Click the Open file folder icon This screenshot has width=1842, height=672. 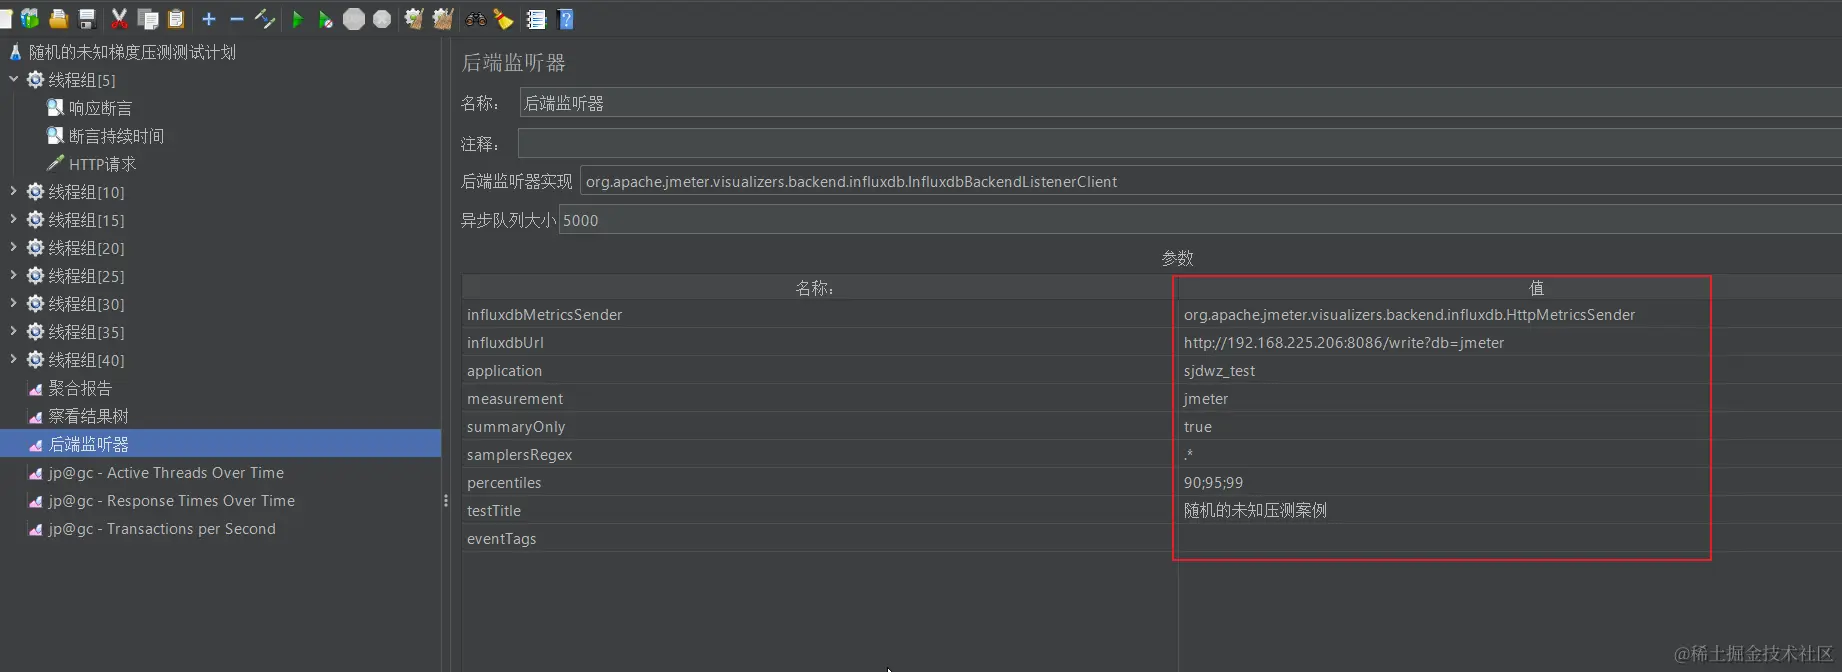tap(58, 19)
